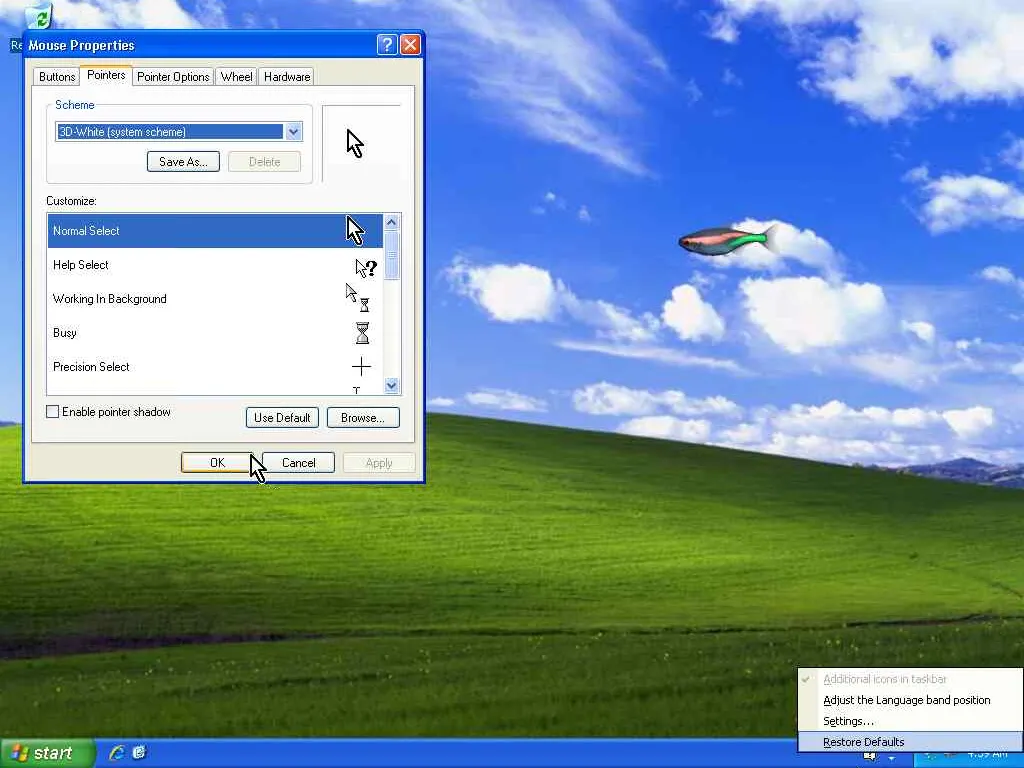Viewport: 1024px width, 768px height.
Task: Select the Busy row
Action: [215, 332]
